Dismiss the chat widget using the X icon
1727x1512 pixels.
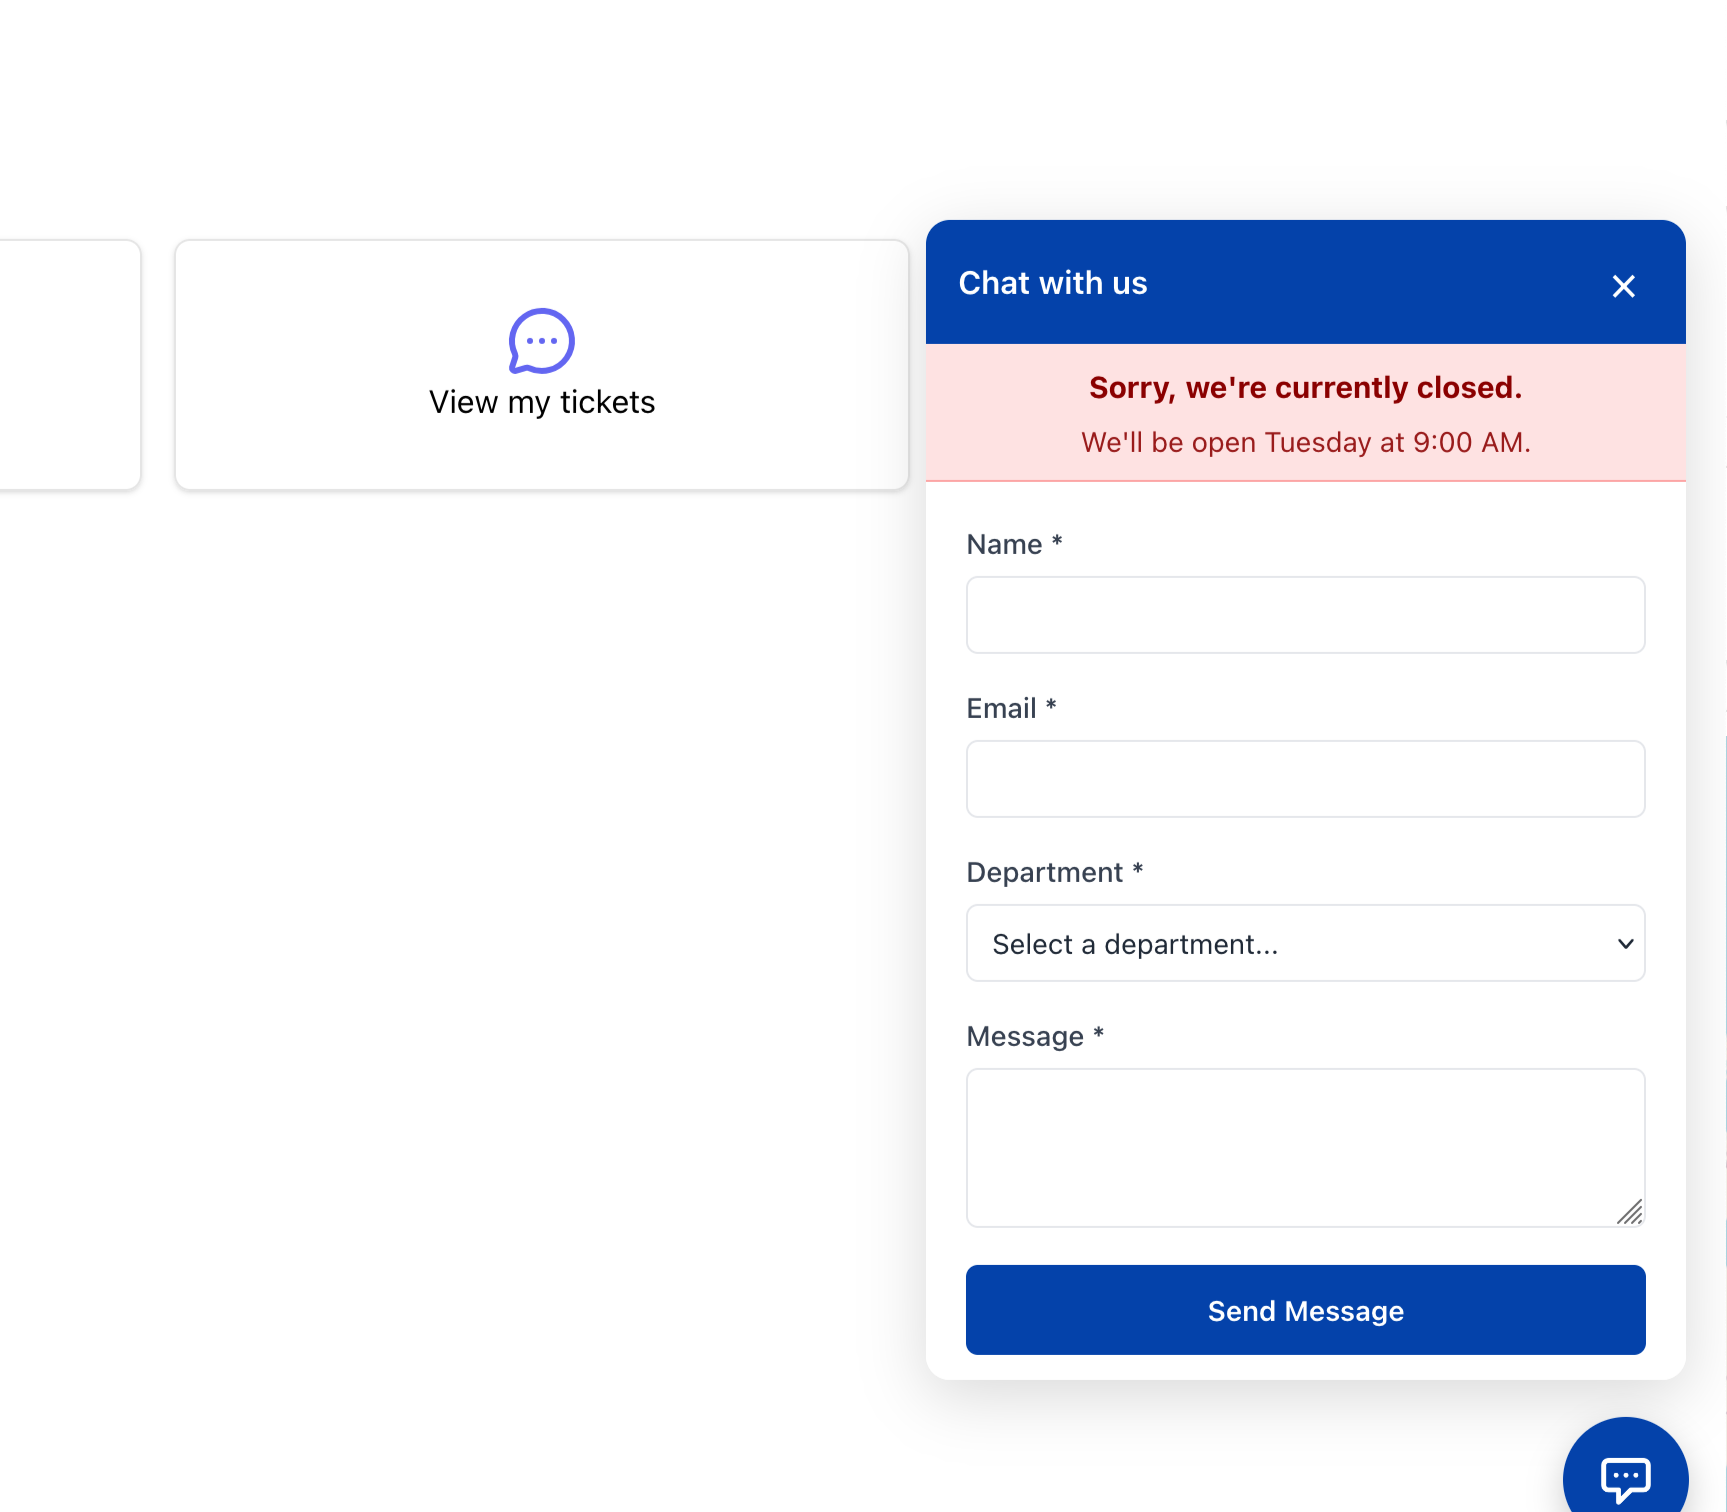1622,286
